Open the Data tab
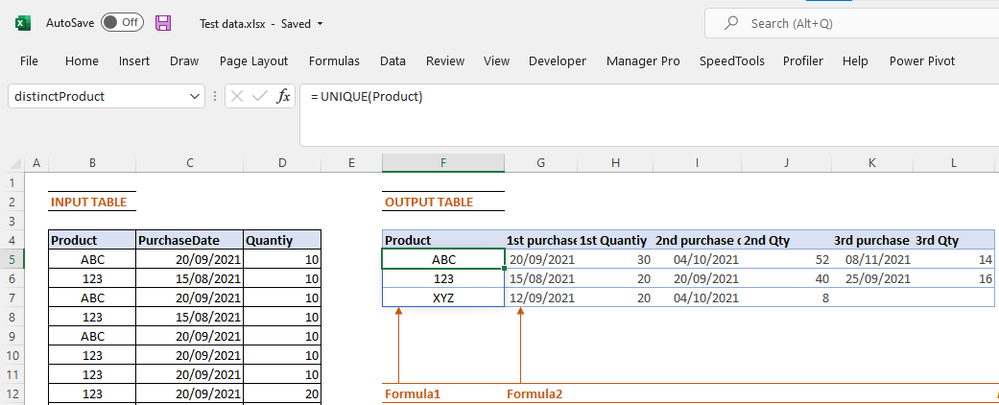 click(x=392, y=61)
